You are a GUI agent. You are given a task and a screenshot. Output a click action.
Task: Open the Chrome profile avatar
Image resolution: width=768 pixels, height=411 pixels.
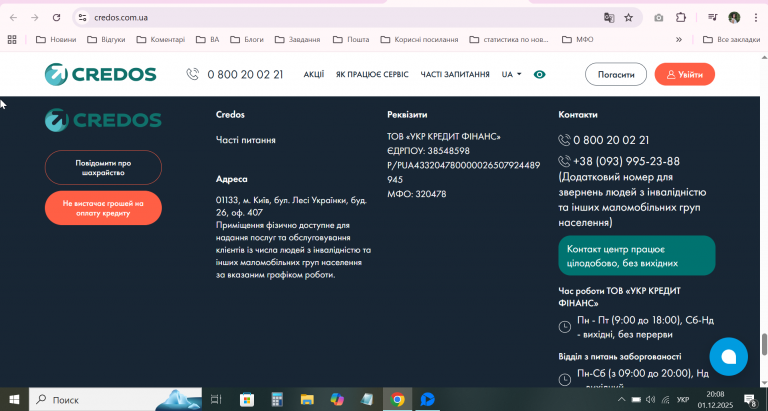(734, 18)
